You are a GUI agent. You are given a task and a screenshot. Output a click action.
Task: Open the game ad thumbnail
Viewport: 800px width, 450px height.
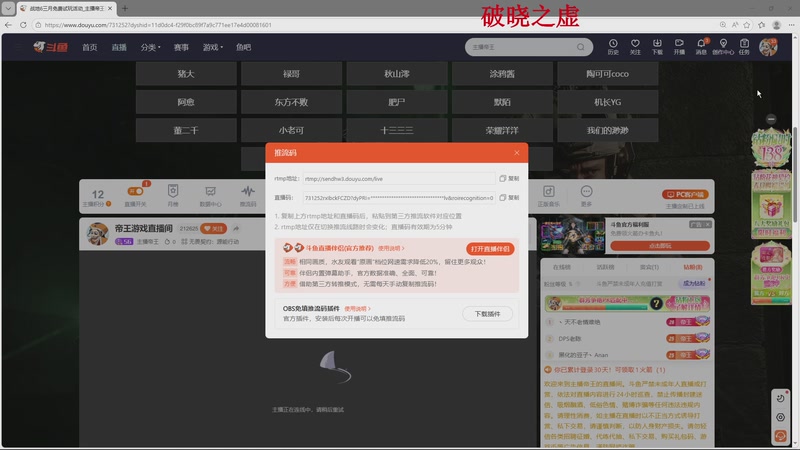point(572,235)
